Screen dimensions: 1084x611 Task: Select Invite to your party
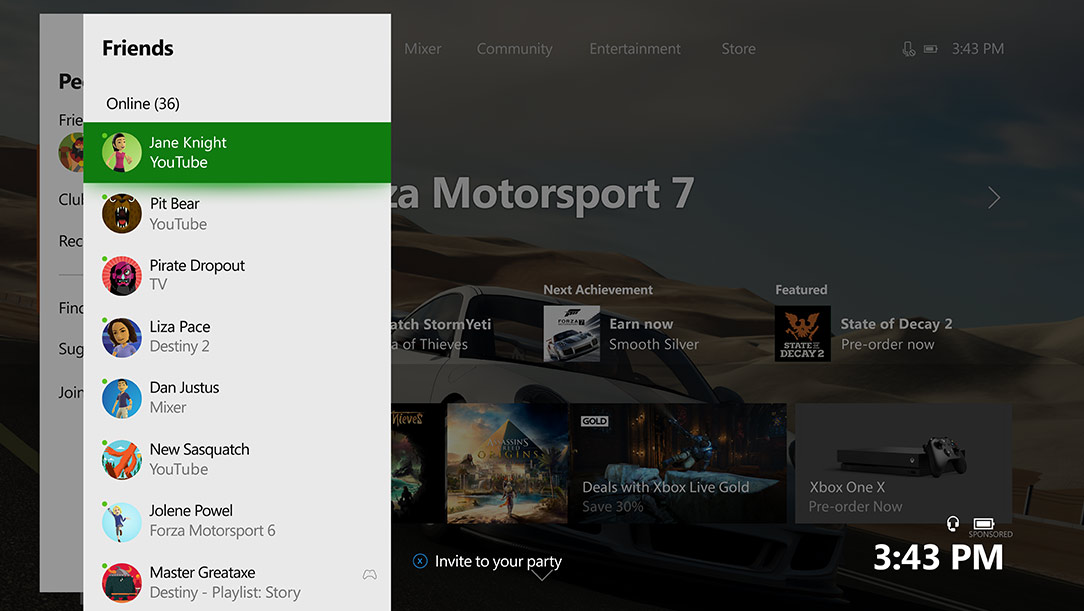pos(498,561)
